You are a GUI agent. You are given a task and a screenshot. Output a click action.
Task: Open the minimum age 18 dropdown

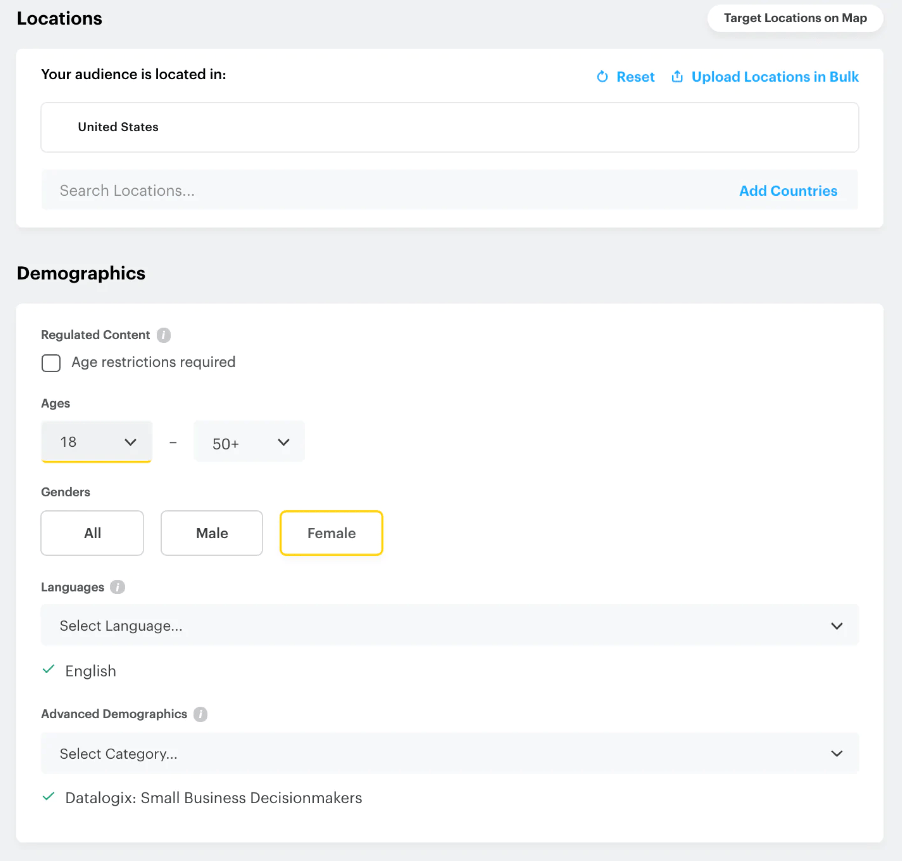point(96,442)
